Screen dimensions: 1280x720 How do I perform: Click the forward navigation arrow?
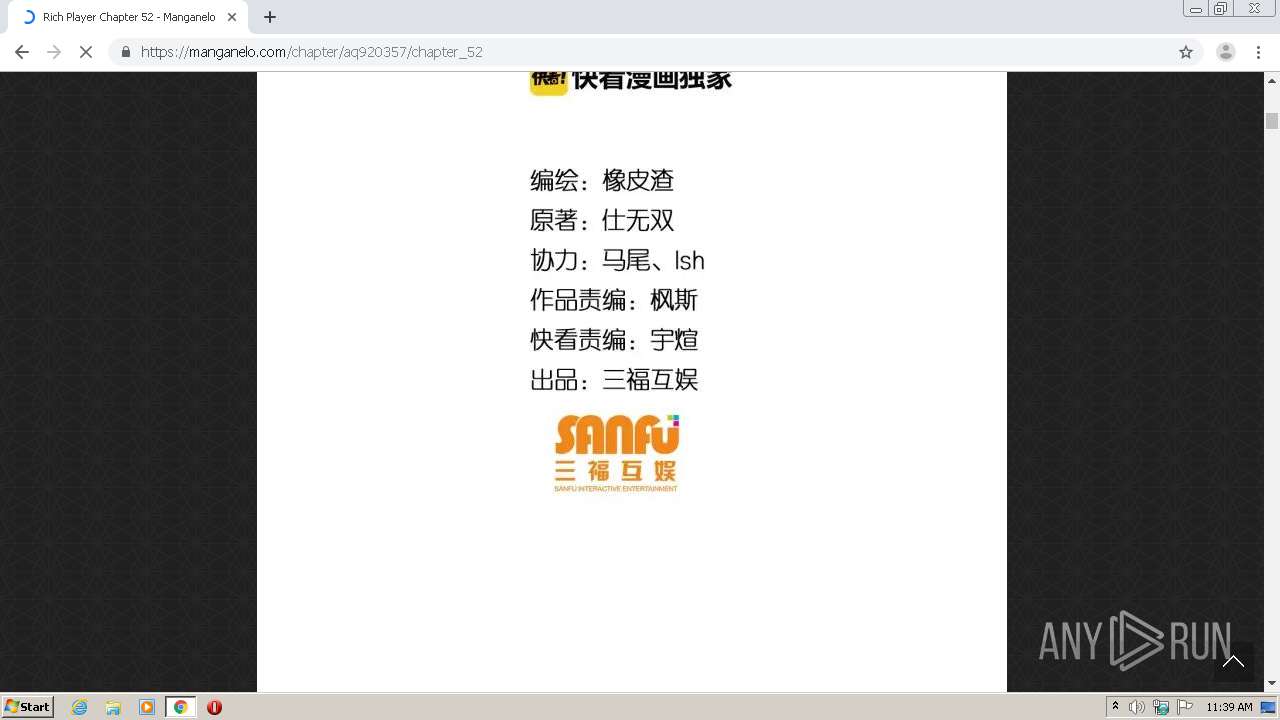click(x=54, y=52)
